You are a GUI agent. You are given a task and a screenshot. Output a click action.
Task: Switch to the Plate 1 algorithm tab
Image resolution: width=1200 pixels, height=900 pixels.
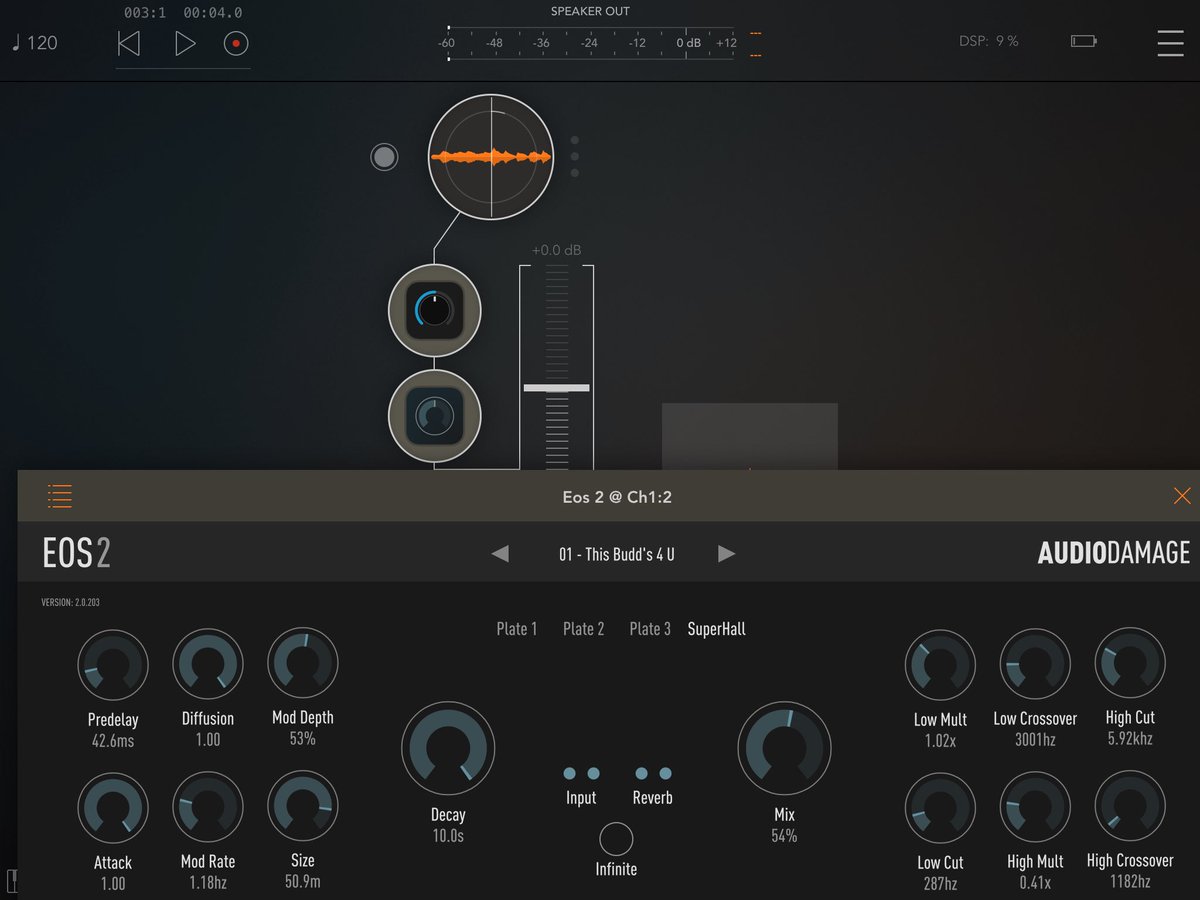516,629
